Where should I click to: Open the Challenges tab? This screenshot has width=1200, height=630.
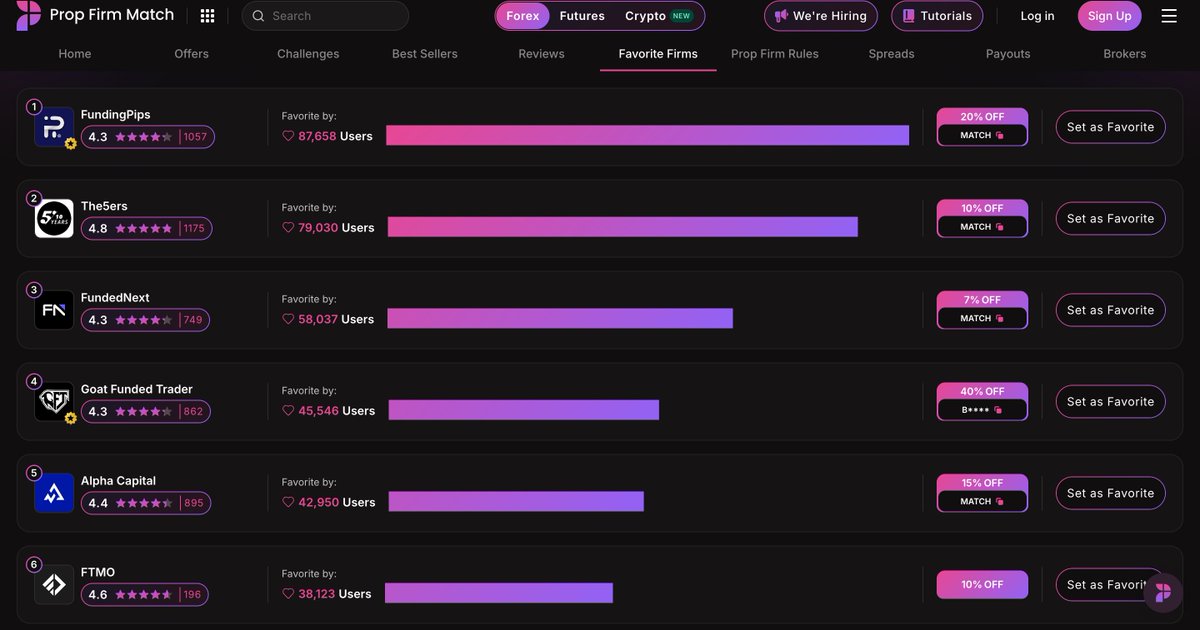tap(308, 54)
